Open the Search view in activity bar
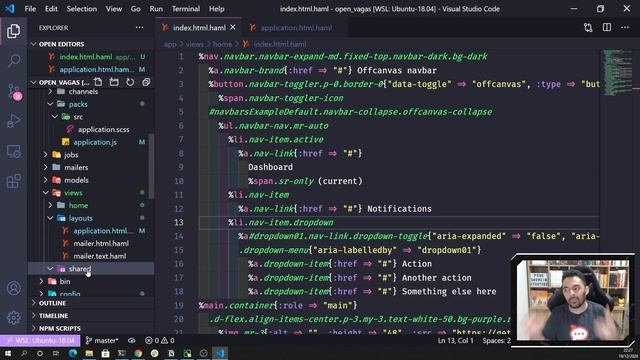This screenshot has height=360, width=640. click(13, 61)
